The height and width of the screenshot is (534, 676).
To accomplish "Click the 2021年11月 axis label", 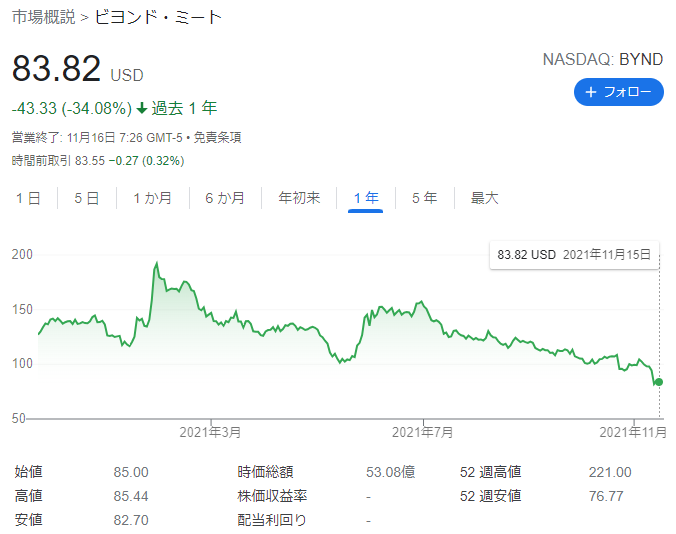I will pyautogui.click(x=633, y=432).
